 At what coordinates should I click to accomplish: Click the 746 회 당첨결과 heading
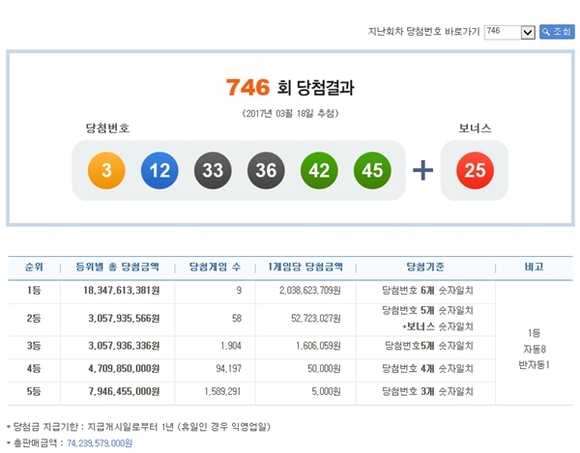coord(290,88)
